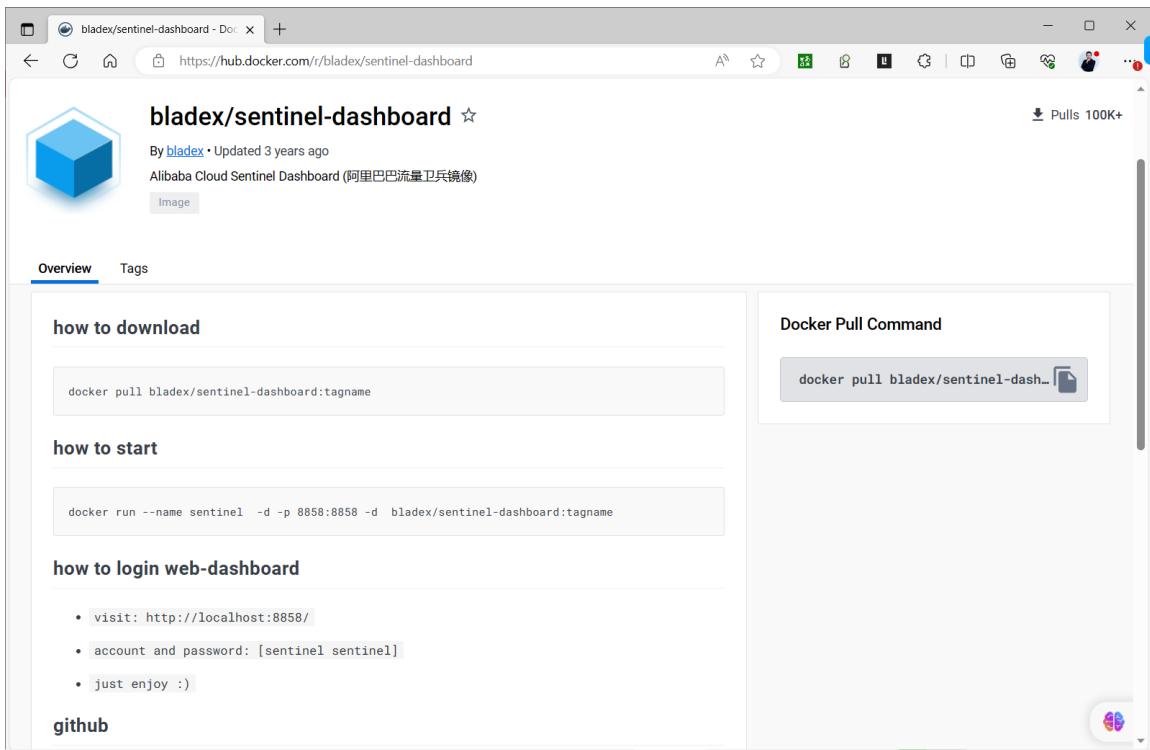Click the 'how to start' heading
This screenshot has width=1150, height=750.
105,448
